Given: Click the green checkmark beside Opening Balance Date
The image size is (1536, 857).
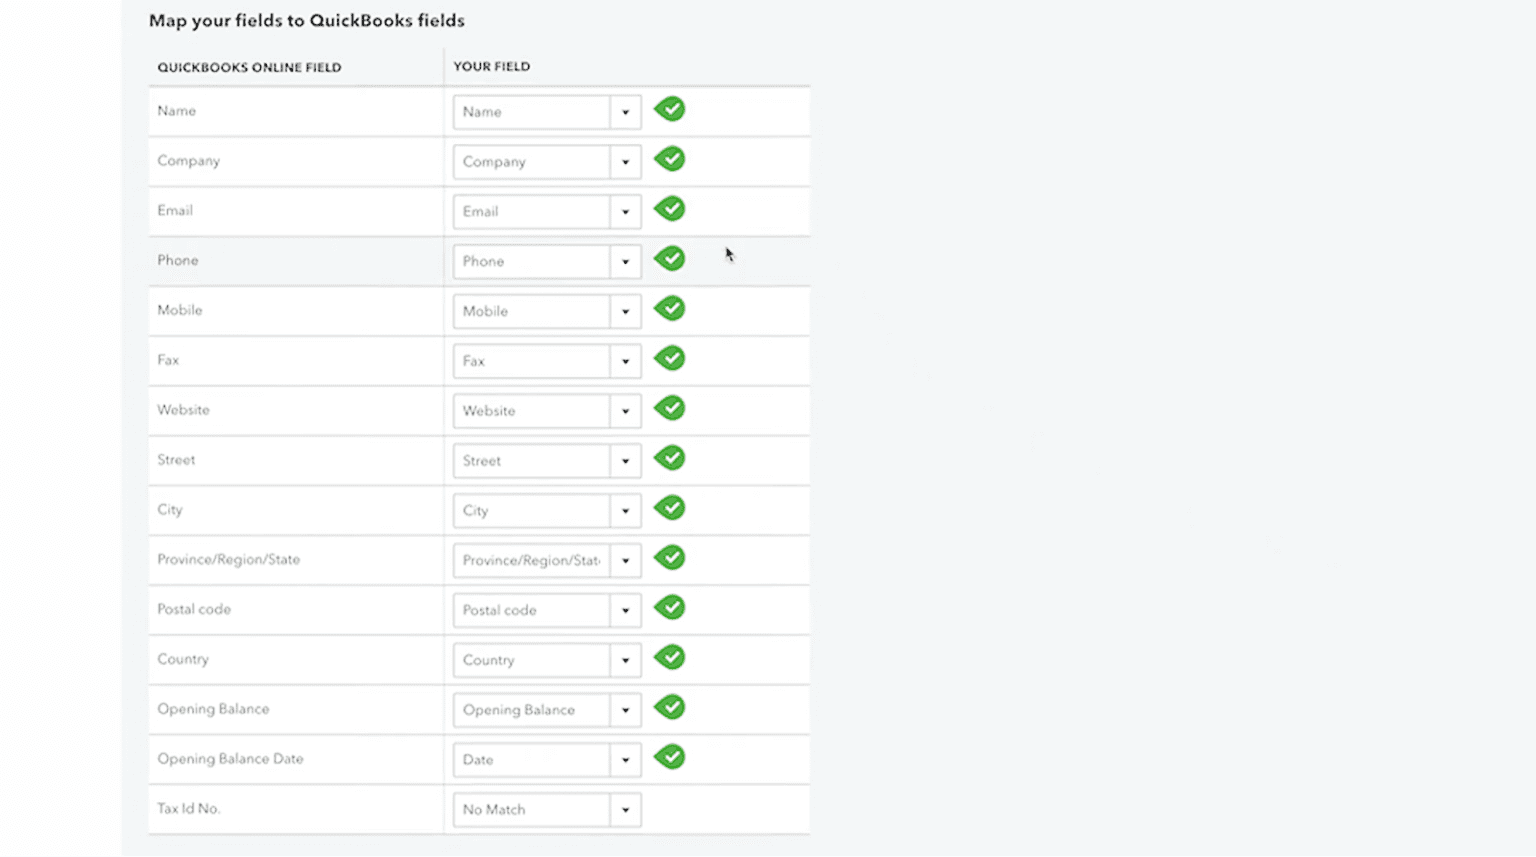Looking at the screenshot, I should (669, 757).
